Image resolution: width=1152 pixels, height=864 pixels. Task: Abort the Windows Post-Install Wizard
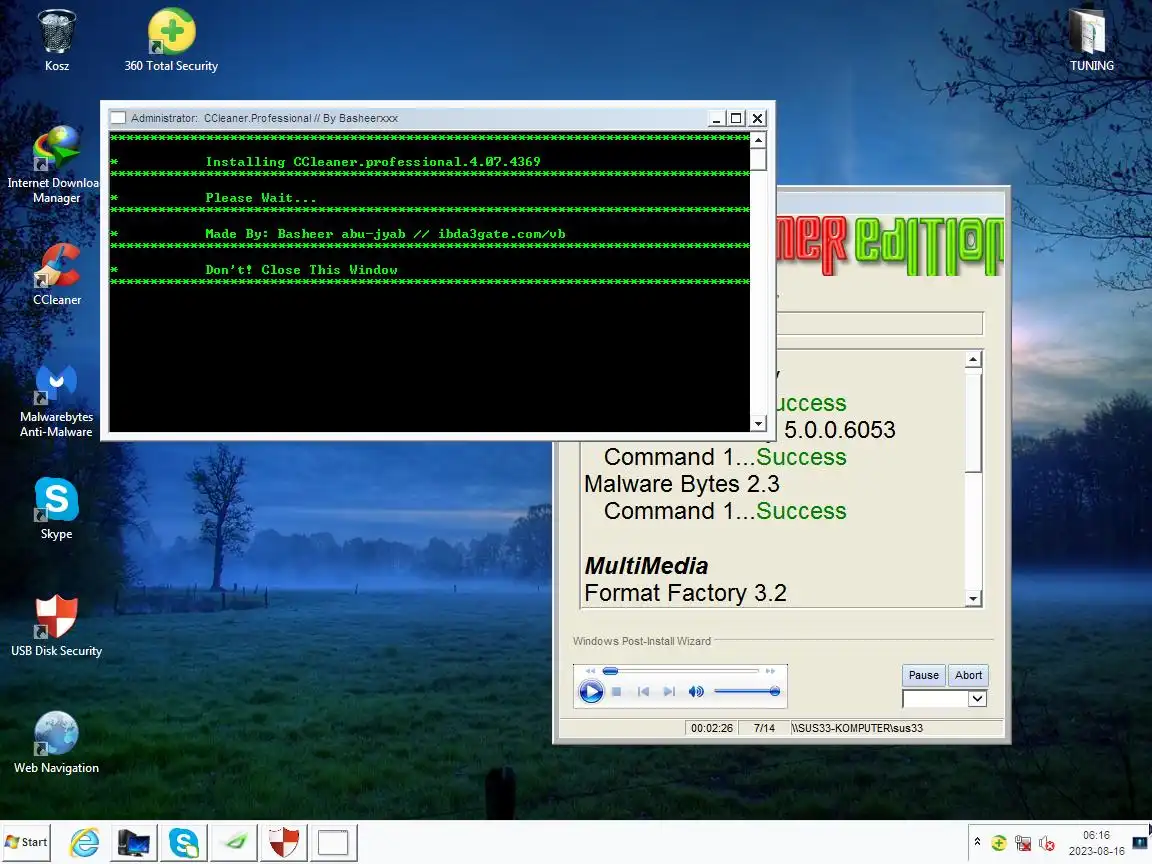(968, 675)
